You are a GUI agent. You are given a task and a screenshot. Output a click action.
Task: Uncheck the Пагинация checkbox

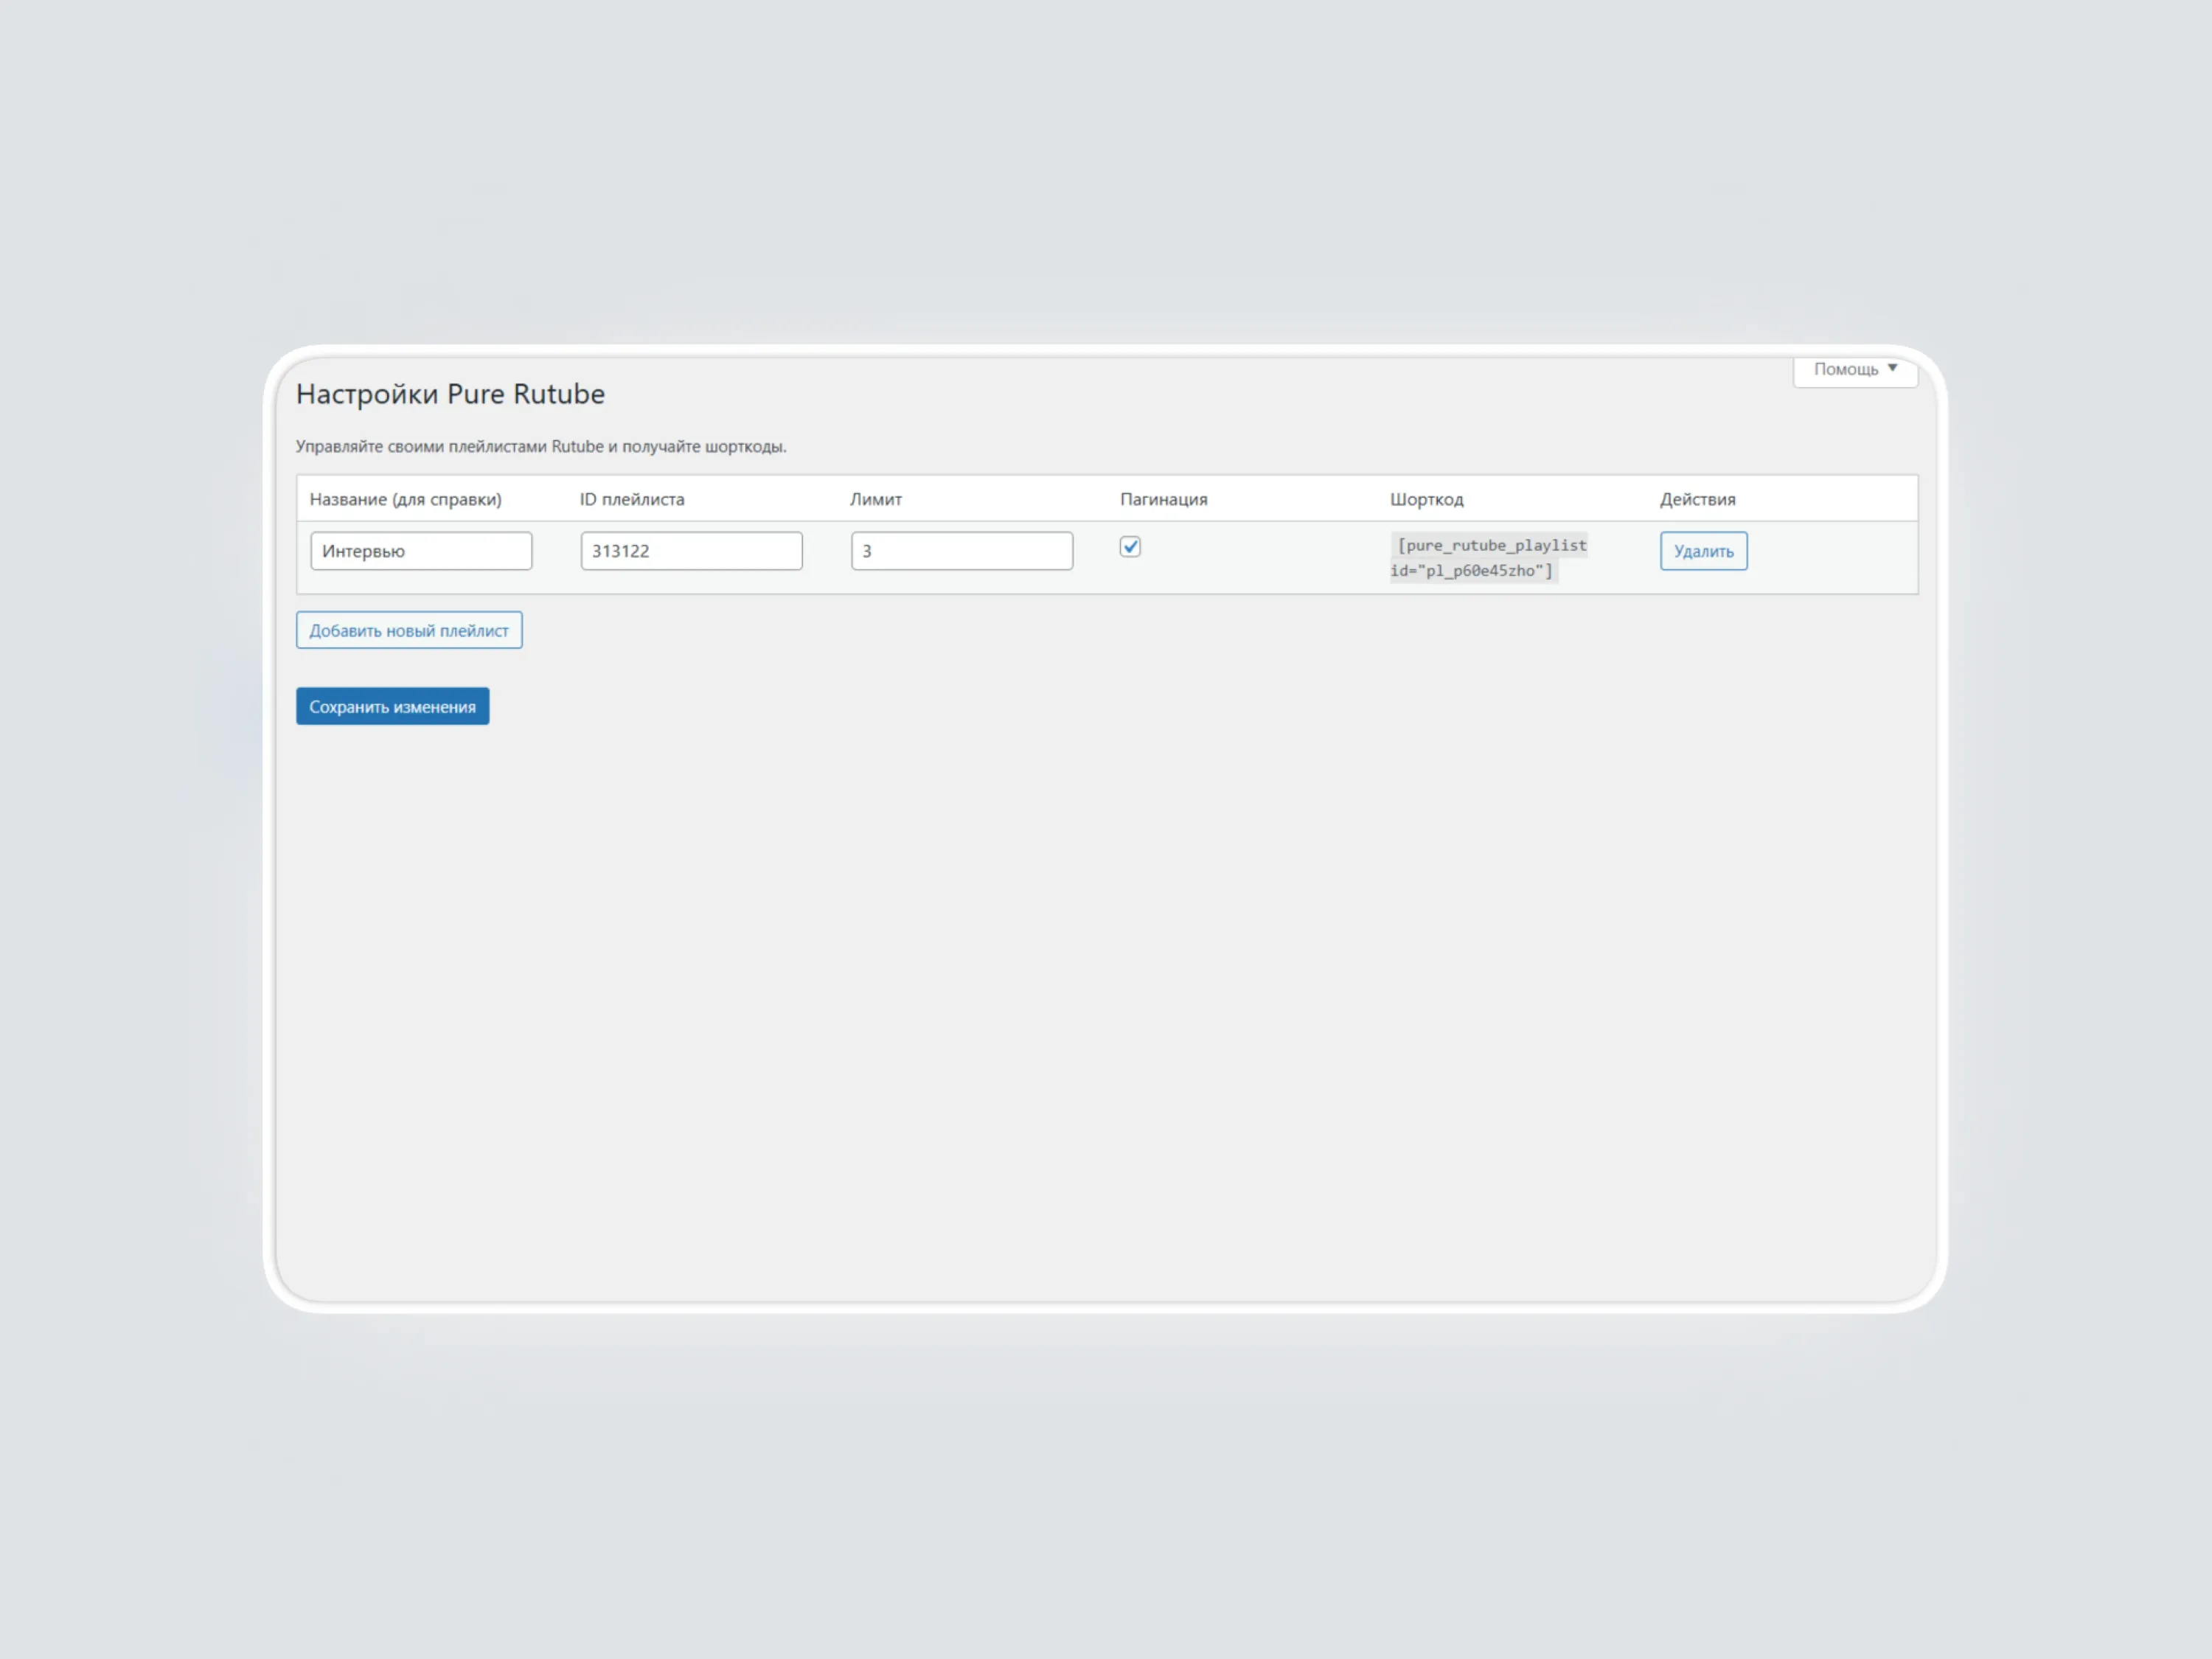(1130, 547)
